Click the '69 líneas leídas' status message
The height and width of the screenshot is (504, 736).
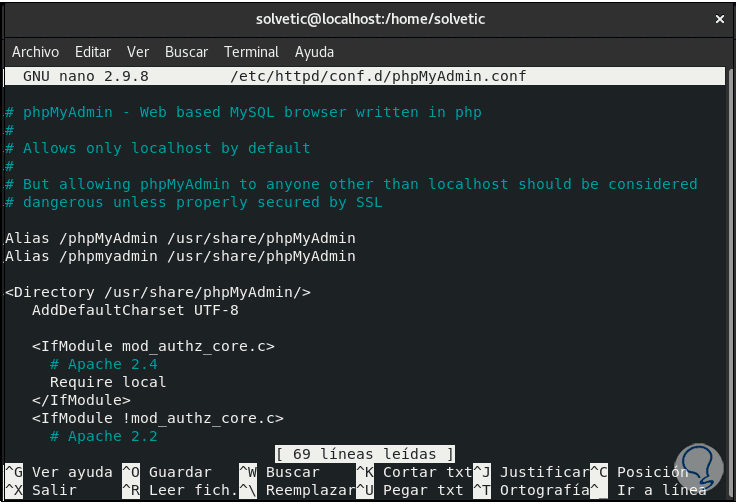[x=365, y=454]
